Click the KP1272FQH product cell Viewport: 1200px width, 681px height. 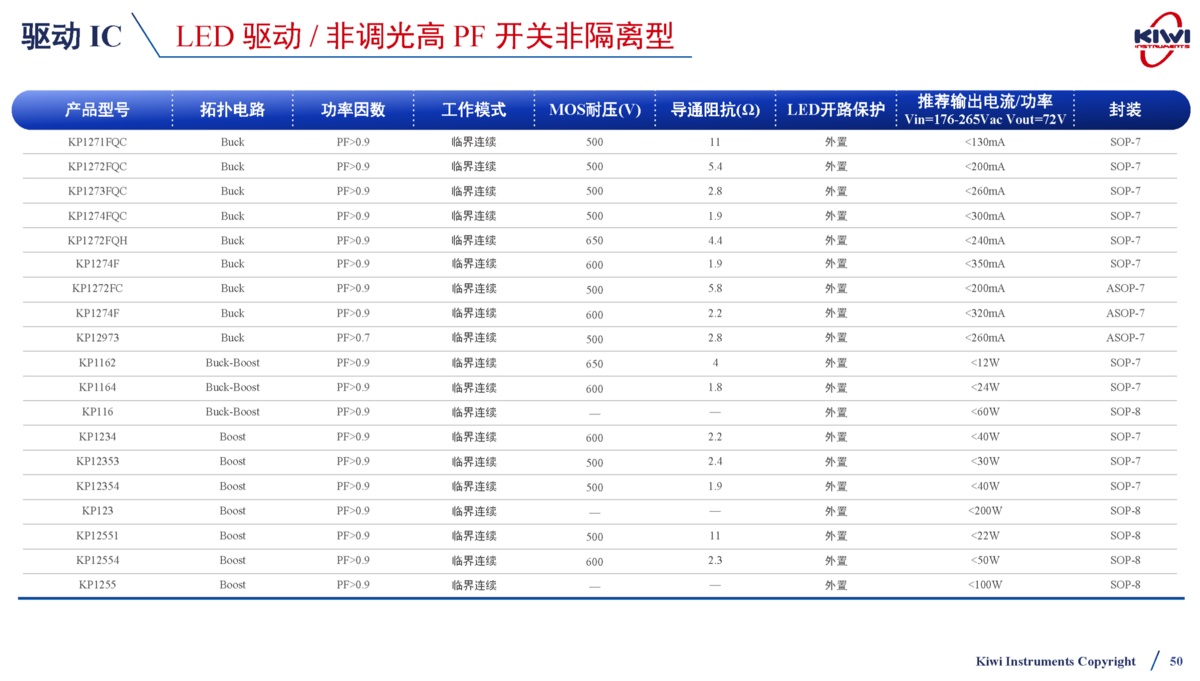click(x=97, y=240)
